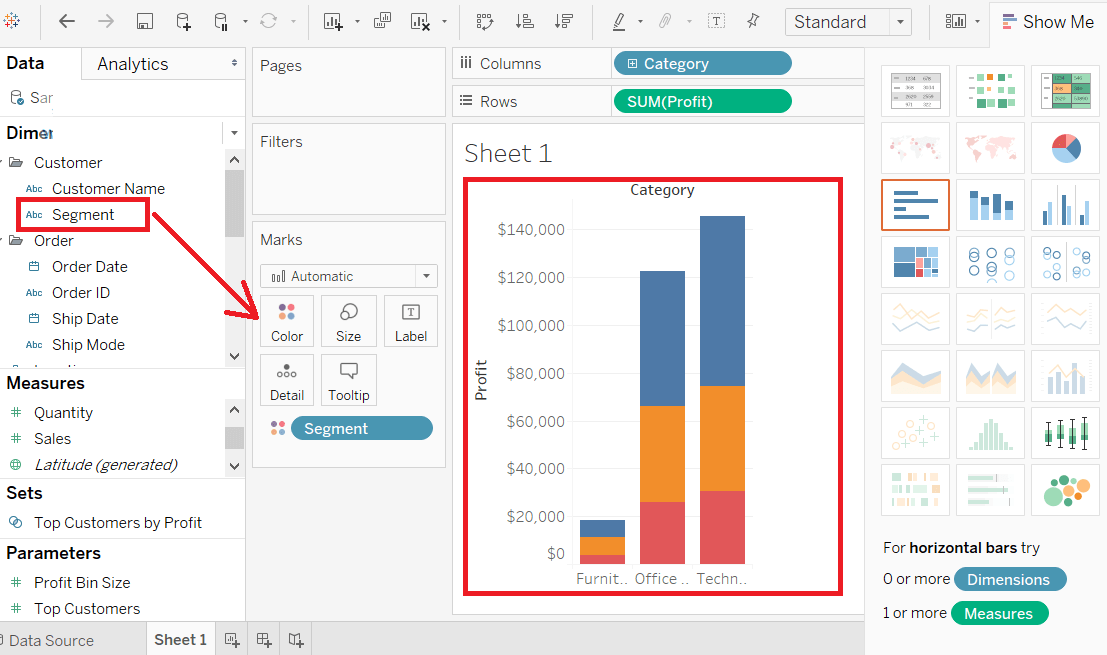The image size is (1107, 655).
Task: Click the SUM(Profit) pill on Rows
Action: [x=702, y=102]
